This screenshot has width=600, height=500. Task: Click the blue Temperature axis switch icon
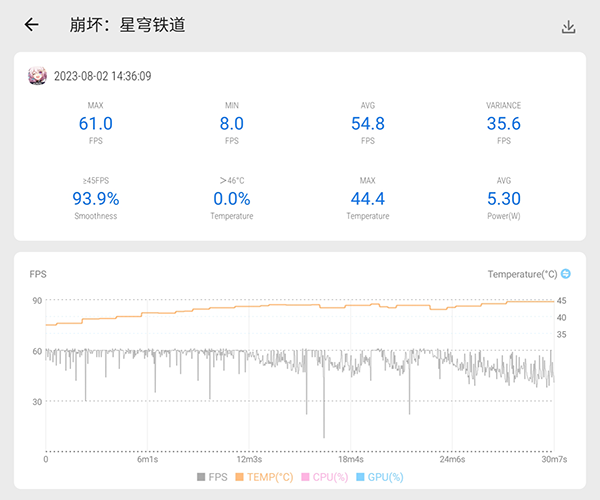click(566, 274)
